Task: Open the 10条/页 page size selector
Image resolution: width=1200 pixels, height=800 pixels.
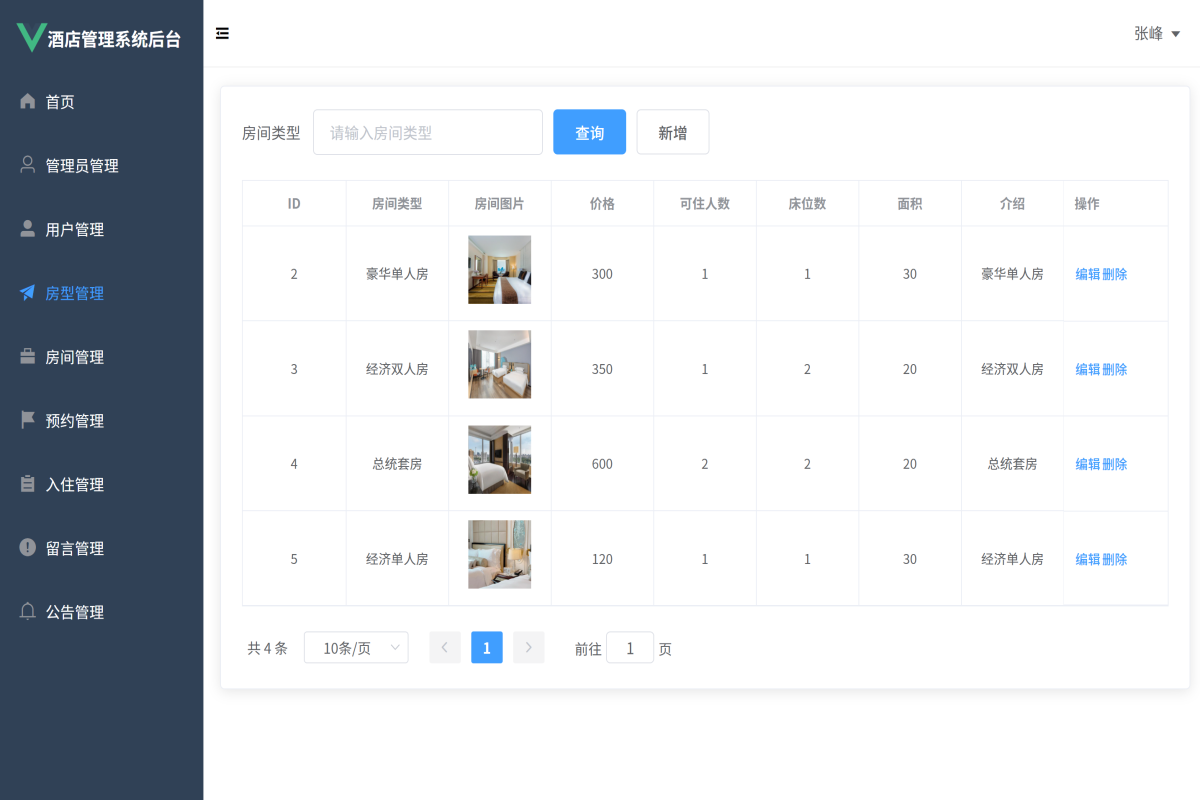Action: (x=356, y=647)
